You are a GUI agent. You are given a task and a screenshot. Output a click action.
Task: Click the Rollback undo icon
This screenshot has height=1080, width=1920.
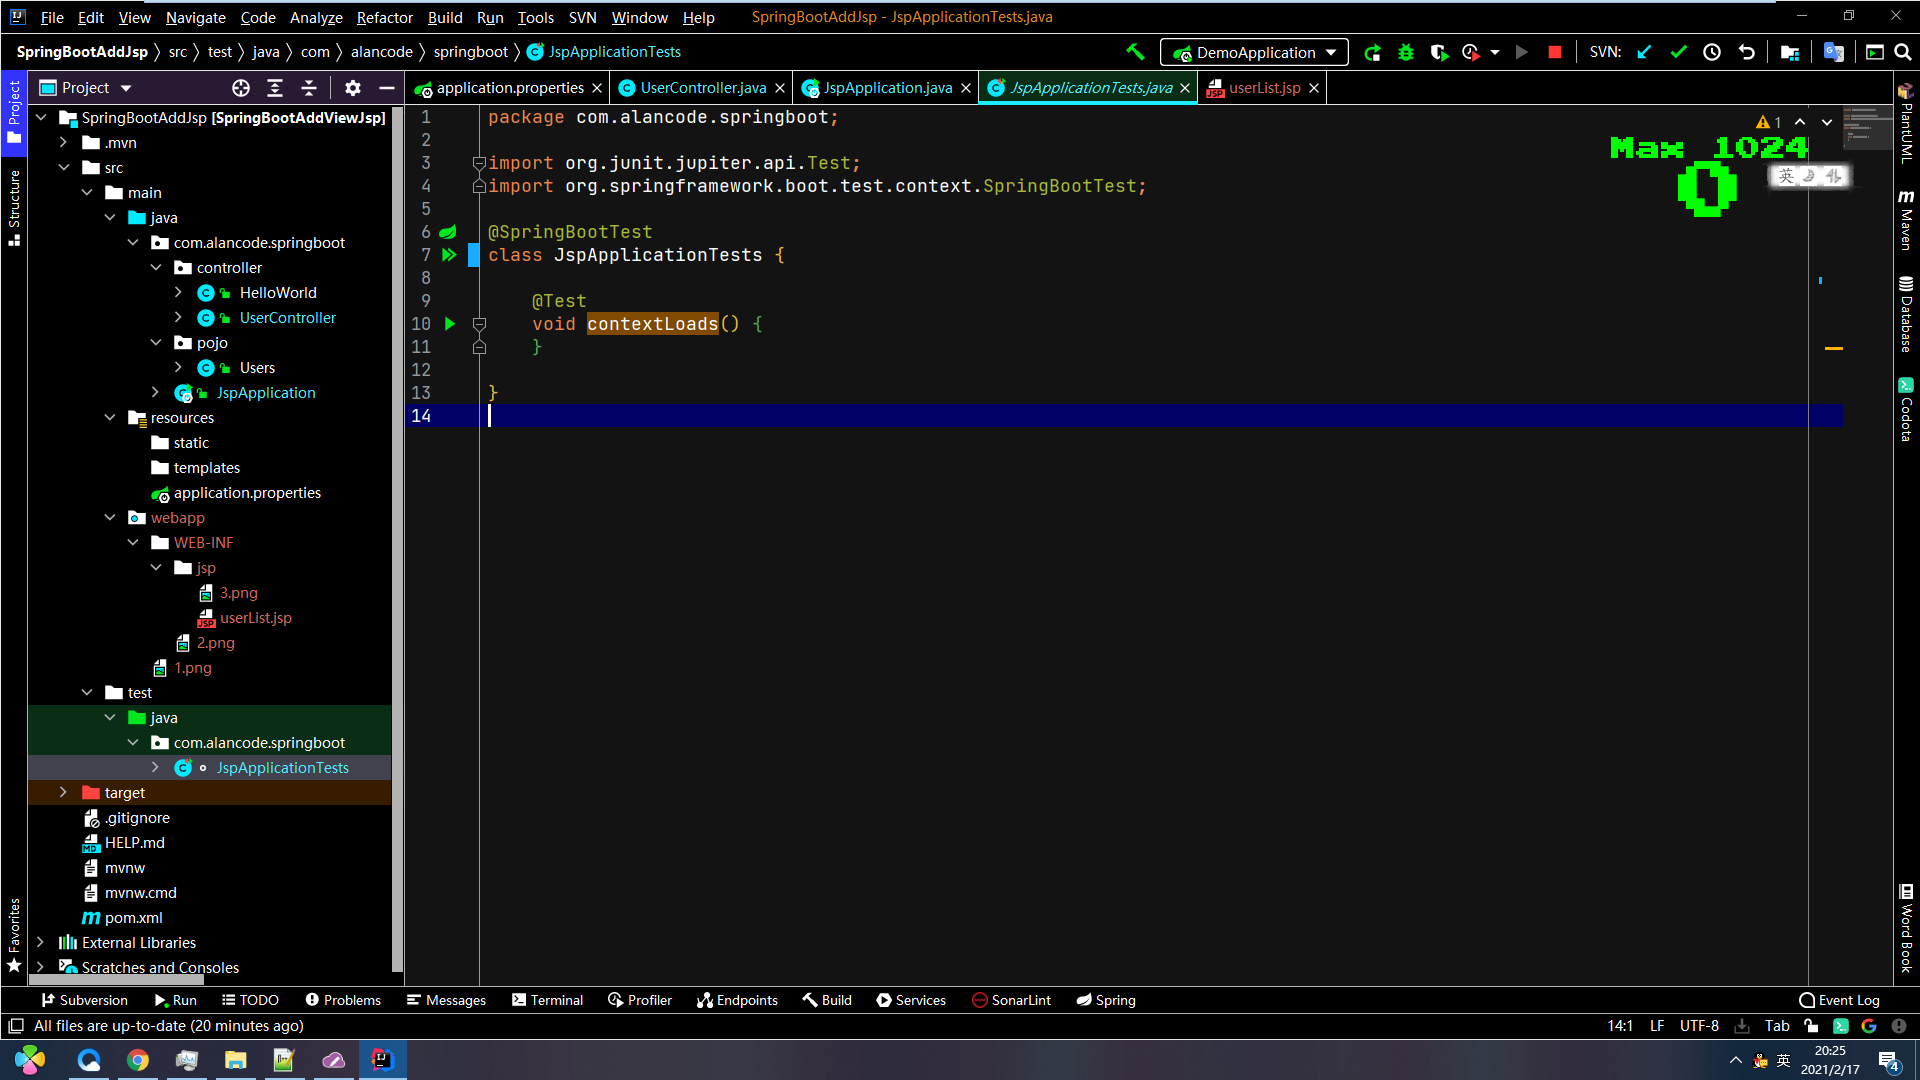point(1746,52)
